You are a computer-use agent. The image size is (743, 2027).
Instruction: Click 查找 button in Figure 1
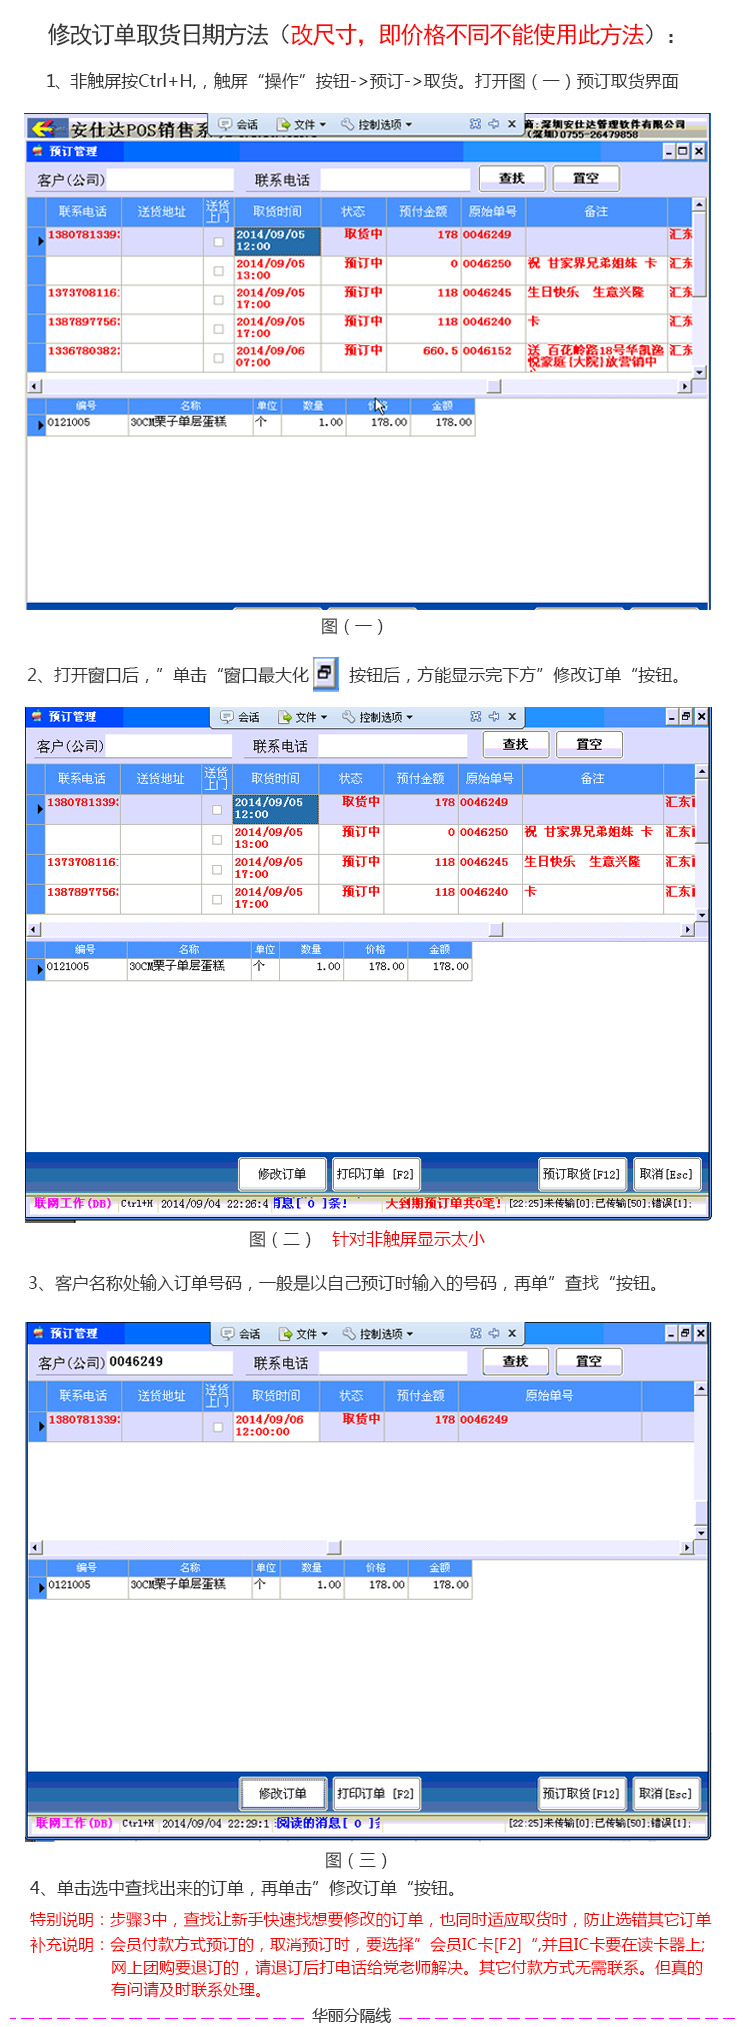coord(512,178)
